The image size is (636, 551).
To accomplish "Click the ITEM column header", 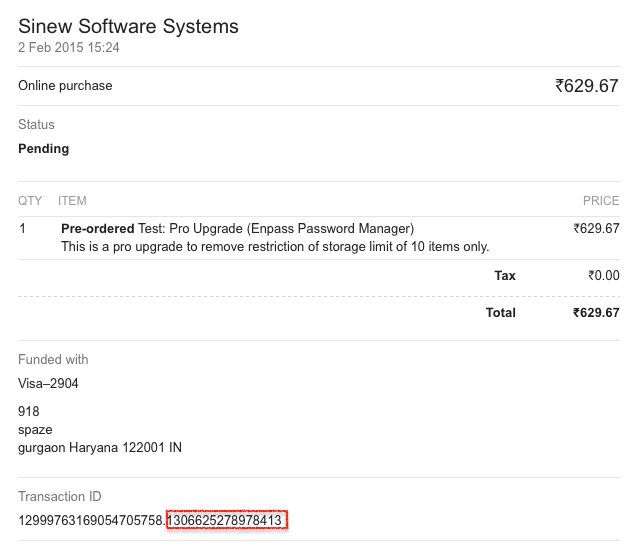I will click(x=72, y=201).
